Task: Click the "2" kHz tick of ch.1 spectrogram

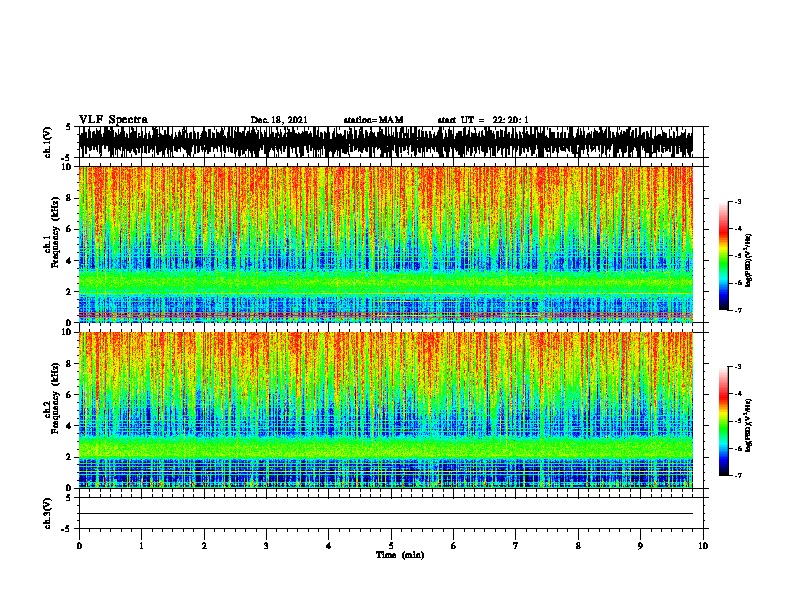Action: point(69,291)
